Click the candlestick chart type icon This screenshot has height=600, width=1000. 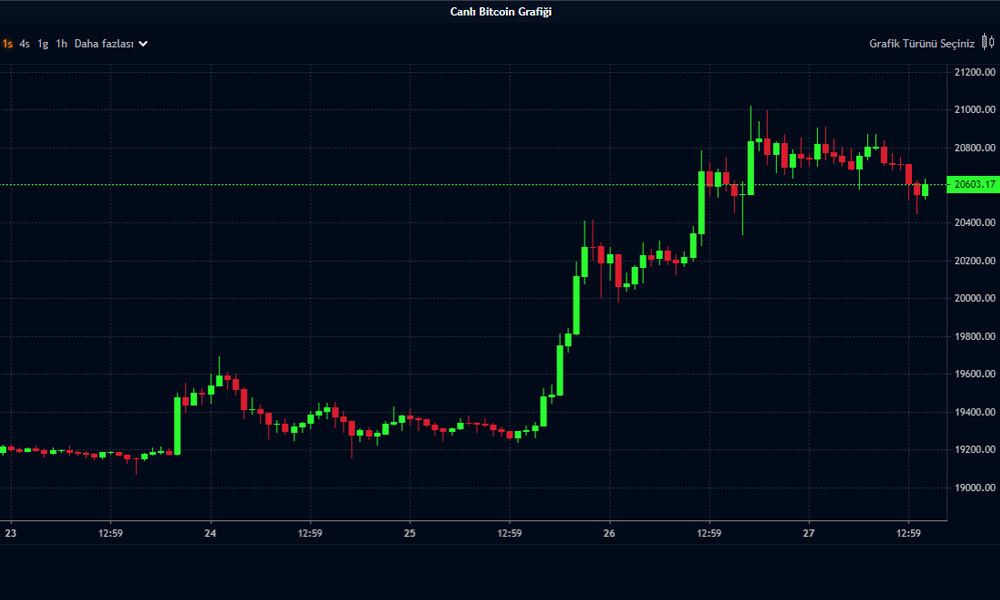[x=988, y=44]
